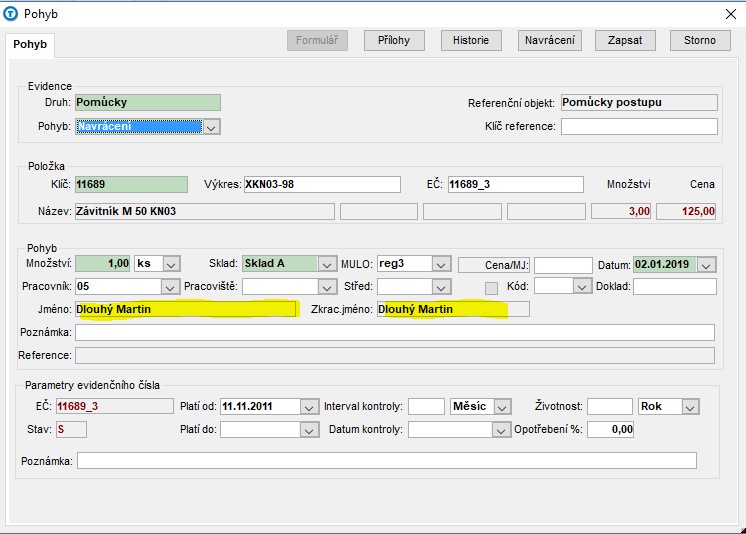The height and width of the screenshot is (534, 746).
Task: Save with the Zapsat button
Action: (x=625, y=40)
